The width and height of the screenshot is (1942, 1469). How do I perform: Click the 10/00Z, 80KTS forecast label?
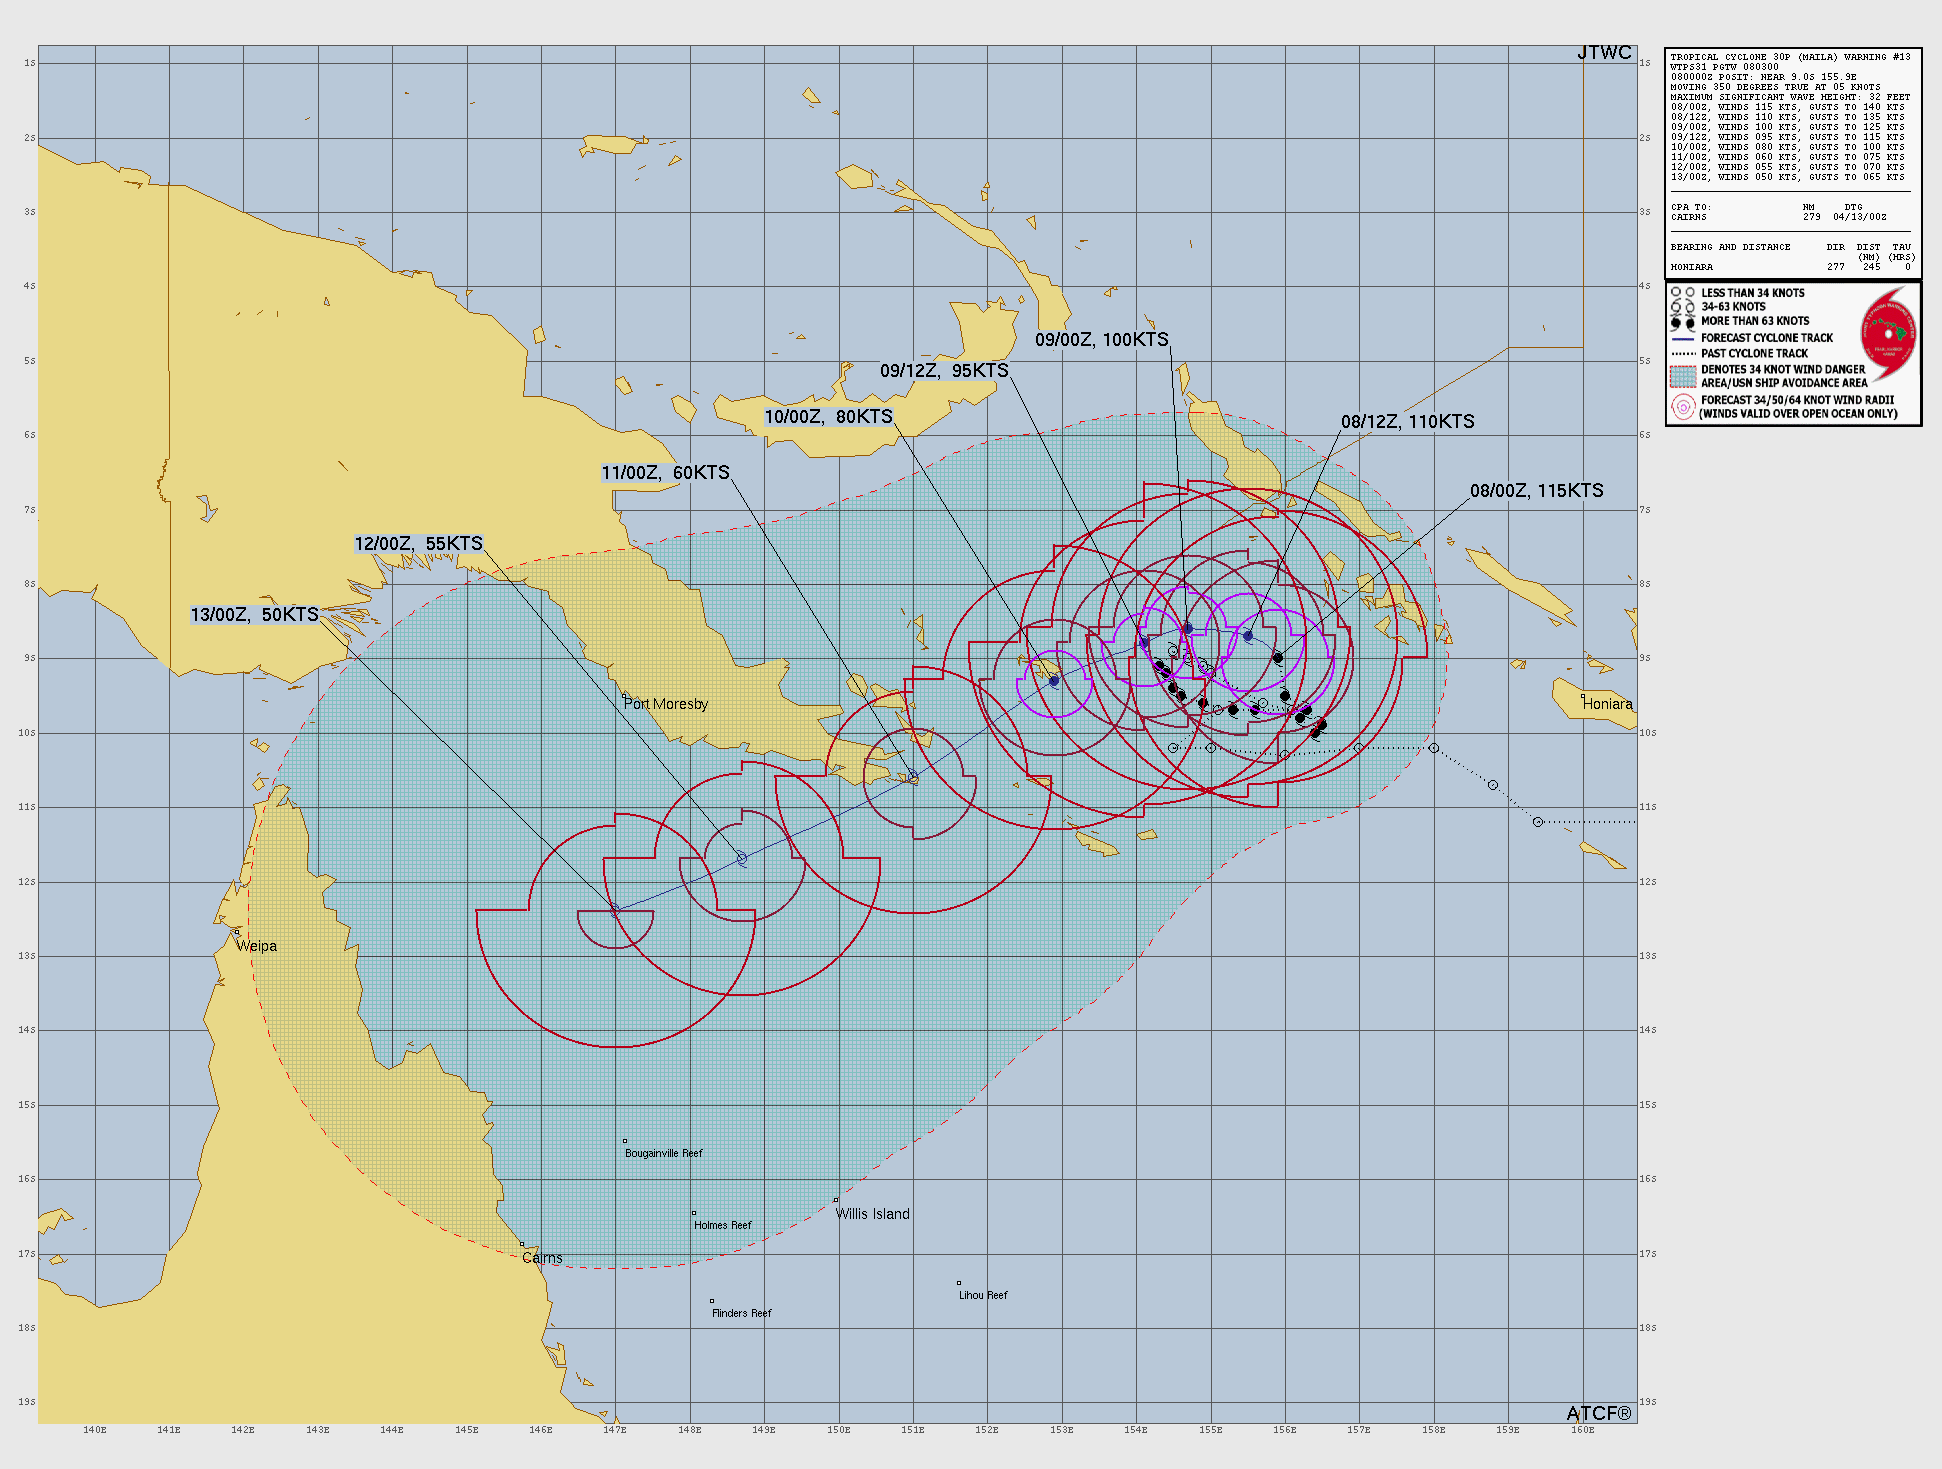point(828,417)
